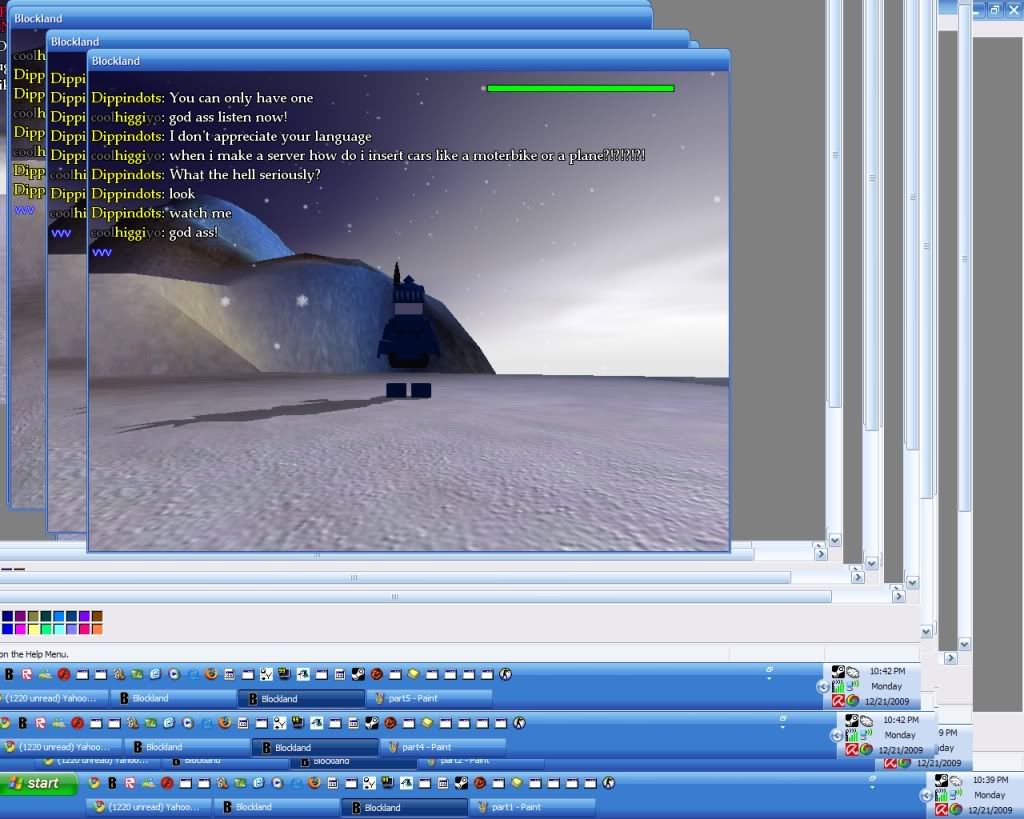Open Firefox from the part5 - Paint taskbar quick launch
1024x819 pixels.
[211, 674]
